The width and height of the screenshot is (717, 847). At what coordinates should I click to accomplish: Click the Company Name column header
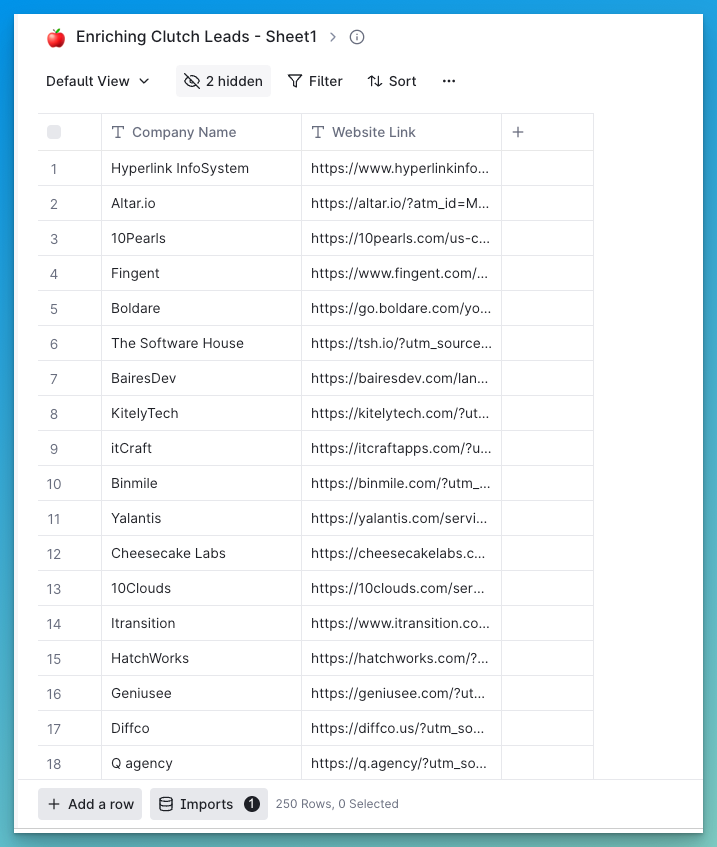201,132
